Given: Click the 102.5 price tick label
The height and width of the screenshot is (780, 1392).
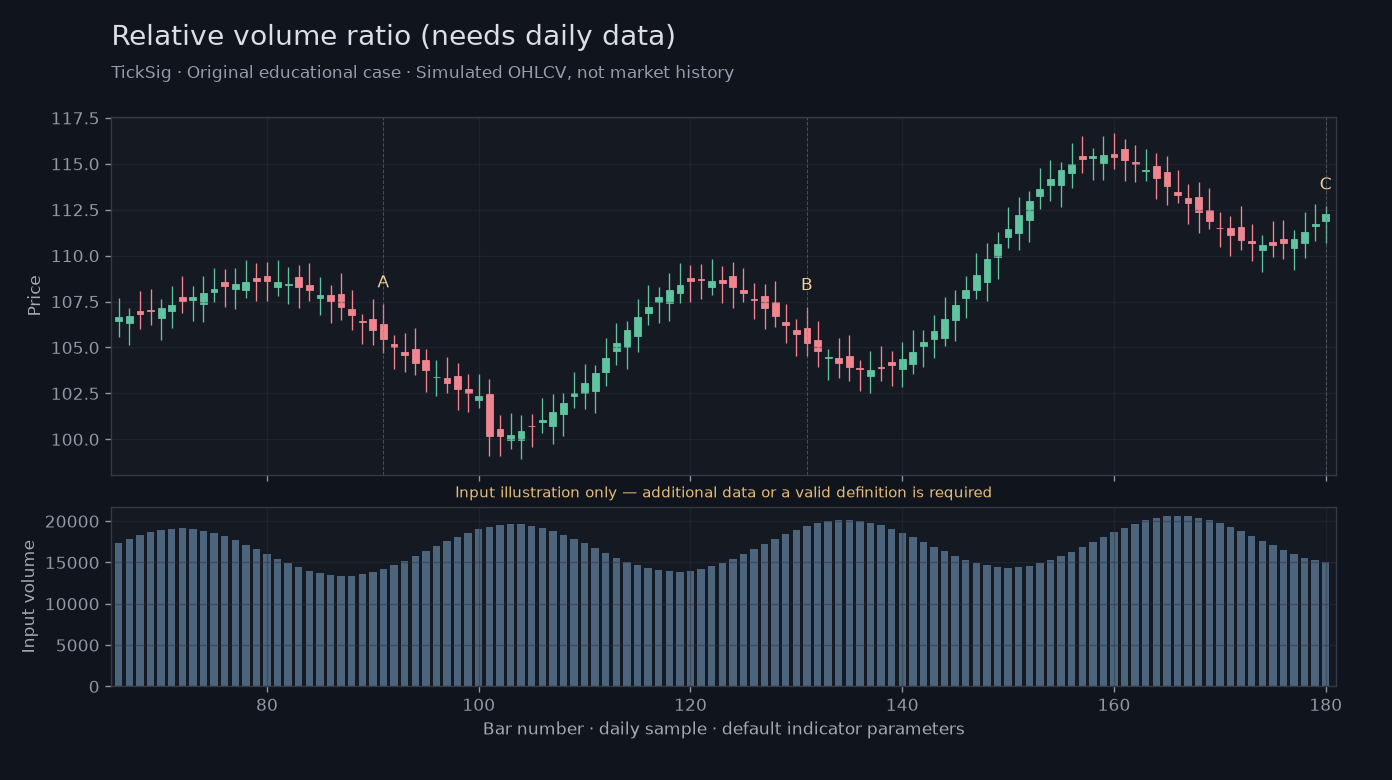Looking at the screenshot, I should click(x=75, y=394).
